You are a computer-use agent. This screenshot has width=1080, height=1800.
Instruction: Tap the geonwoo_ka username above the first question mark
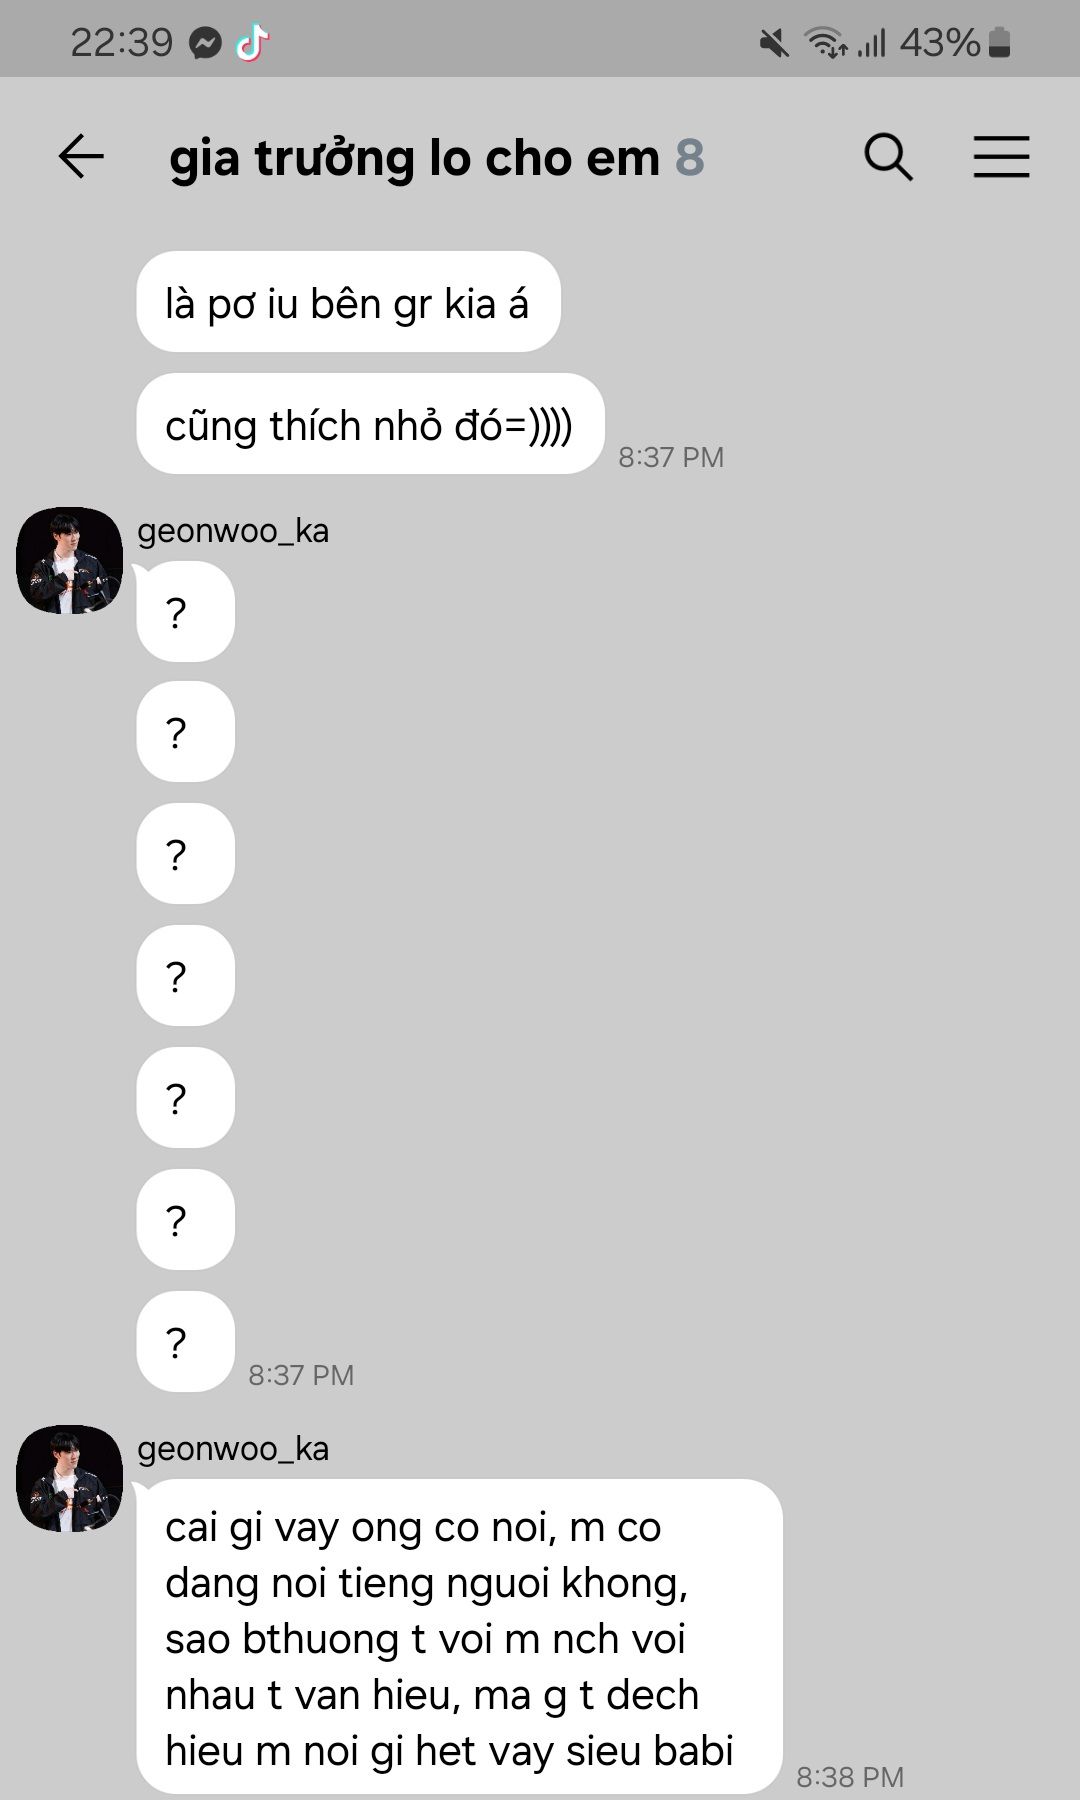(233, 531)
